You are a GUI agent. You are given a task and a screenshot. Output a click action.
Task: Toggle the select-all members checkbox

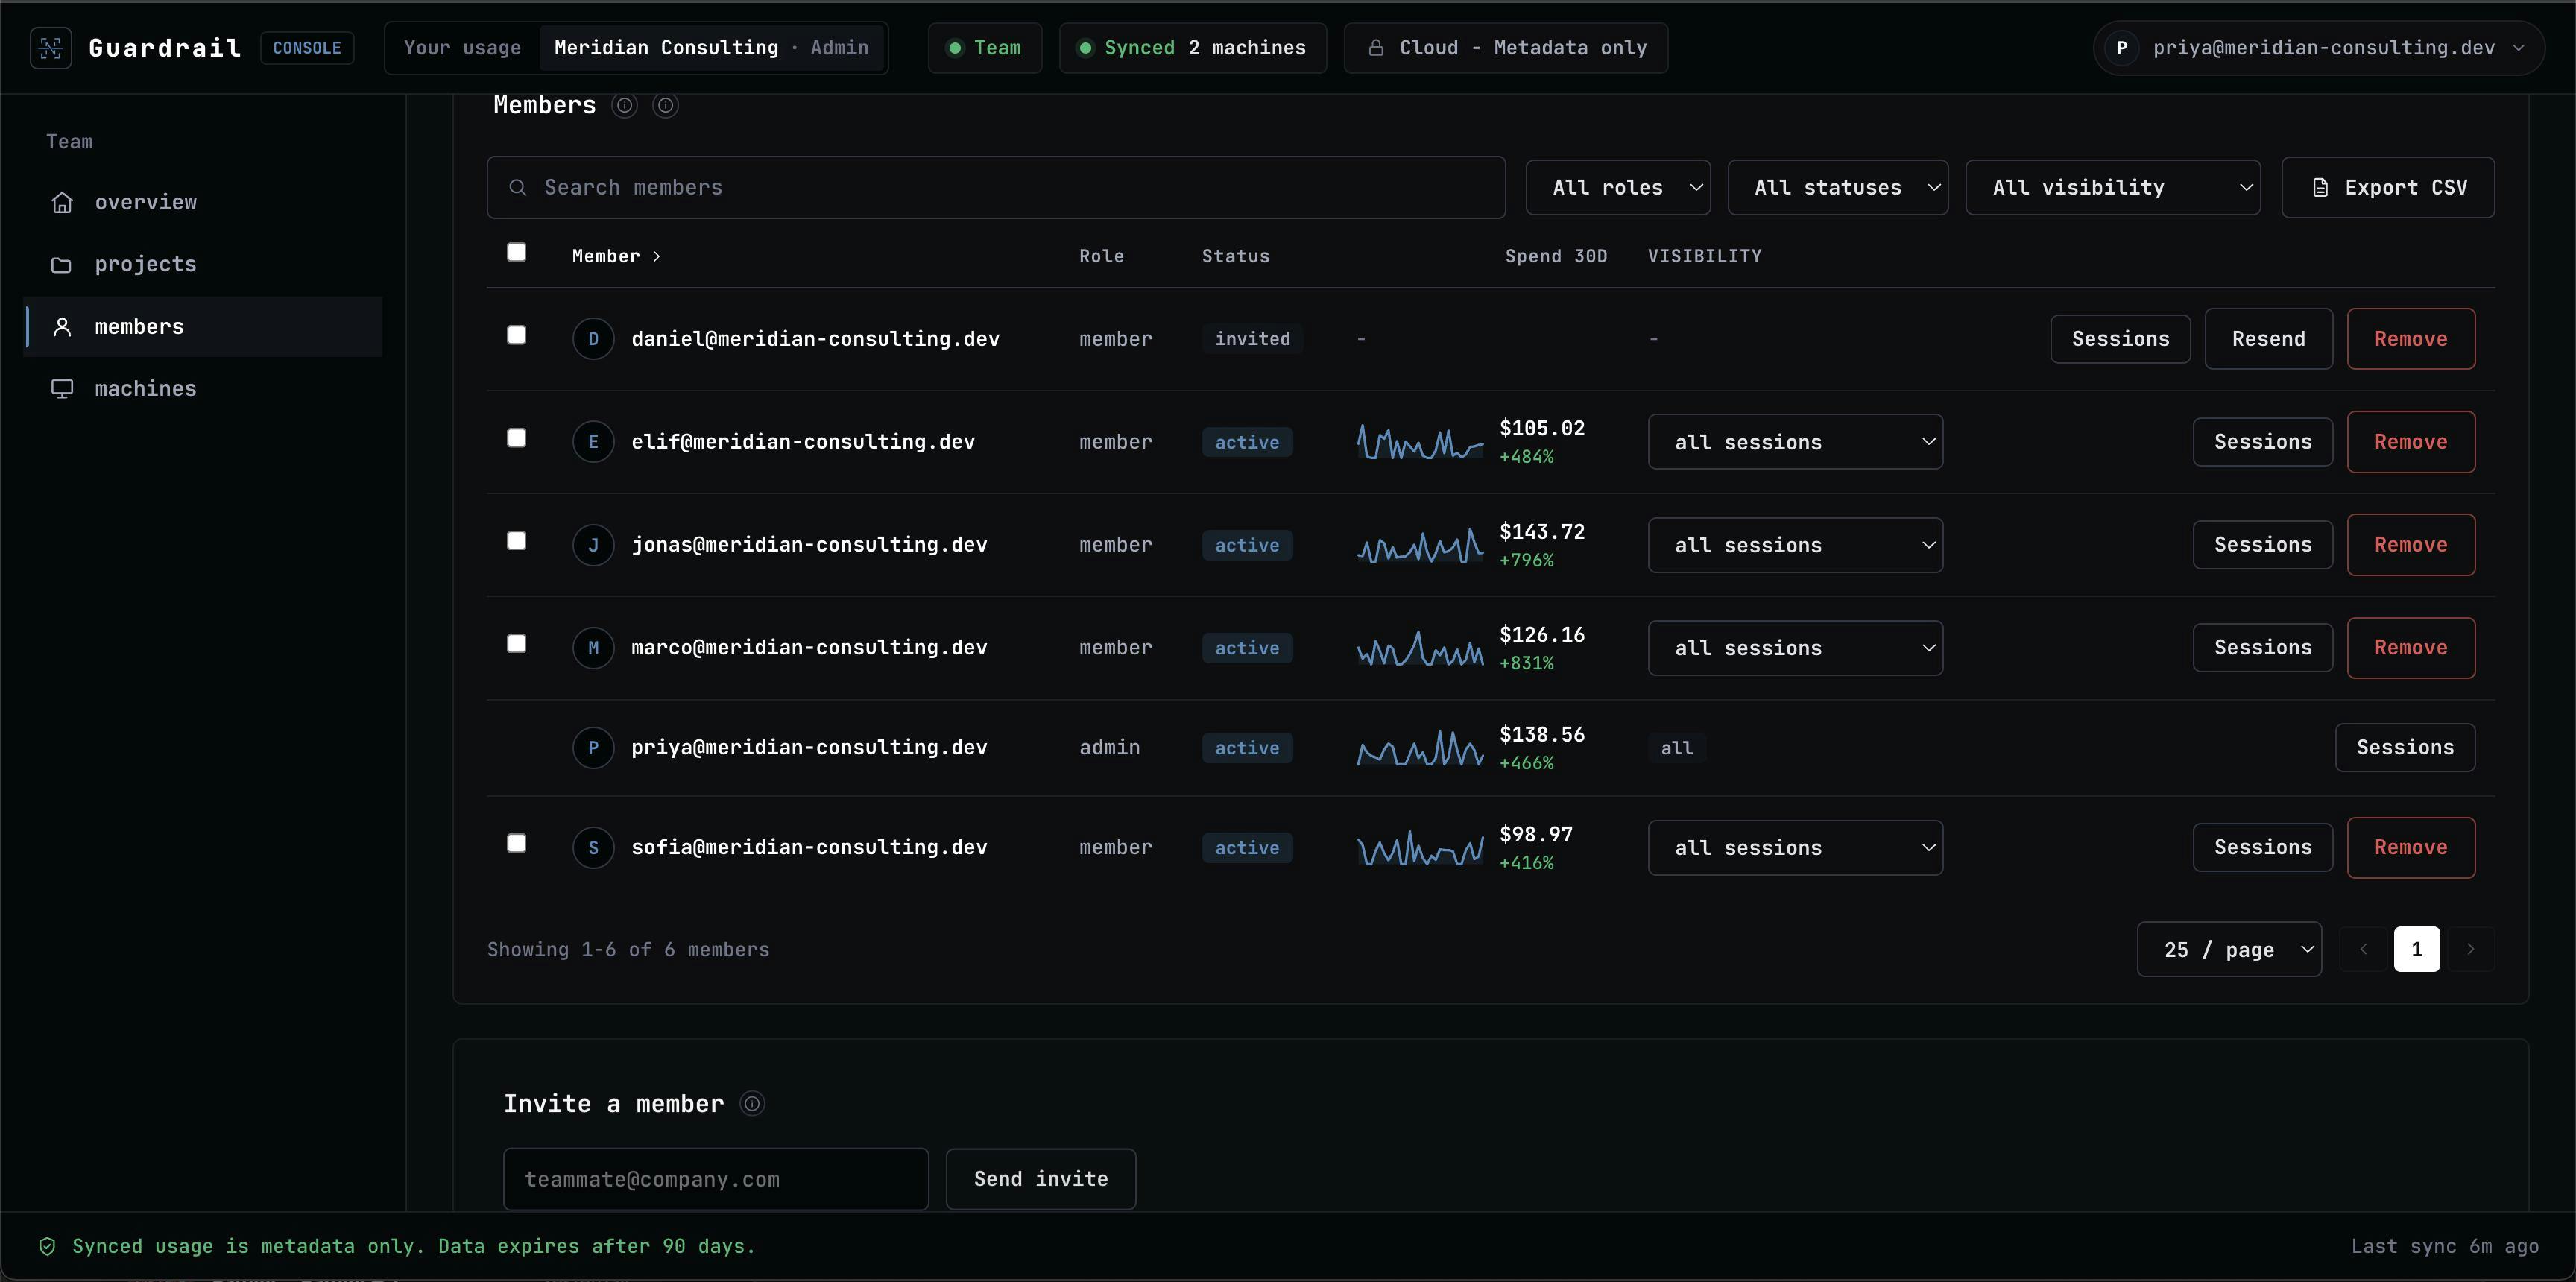tap(516, 252)
